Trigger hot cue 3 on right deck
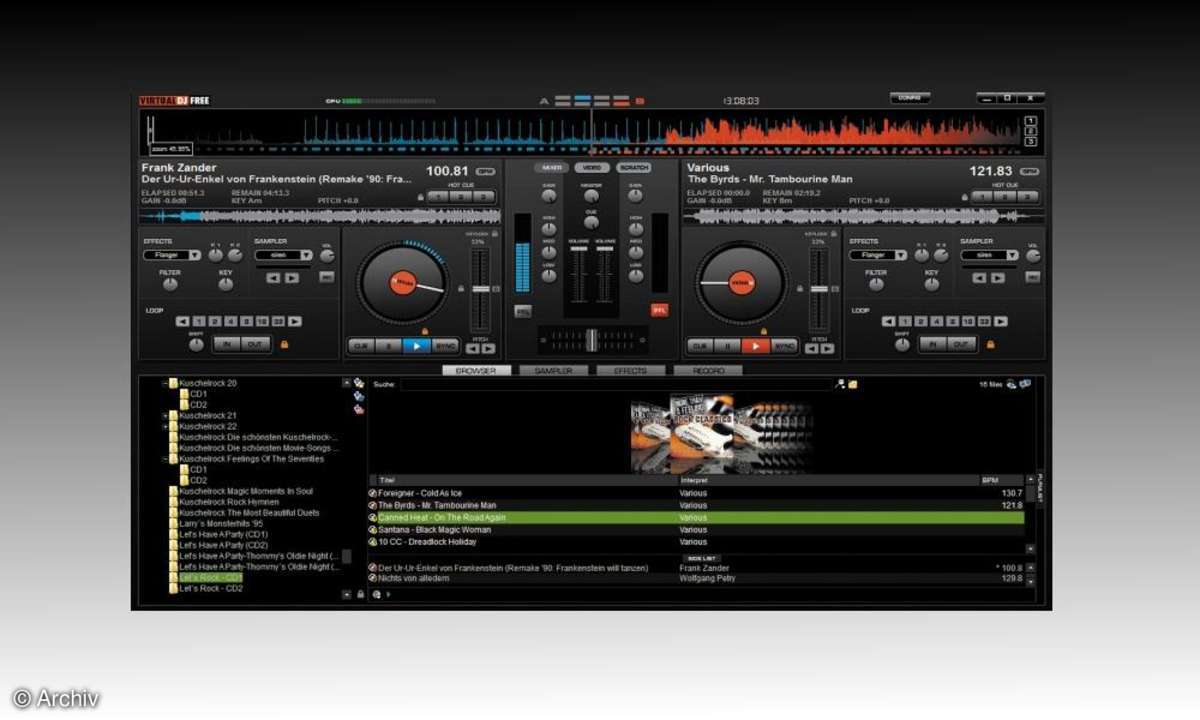 [1028, 197]
